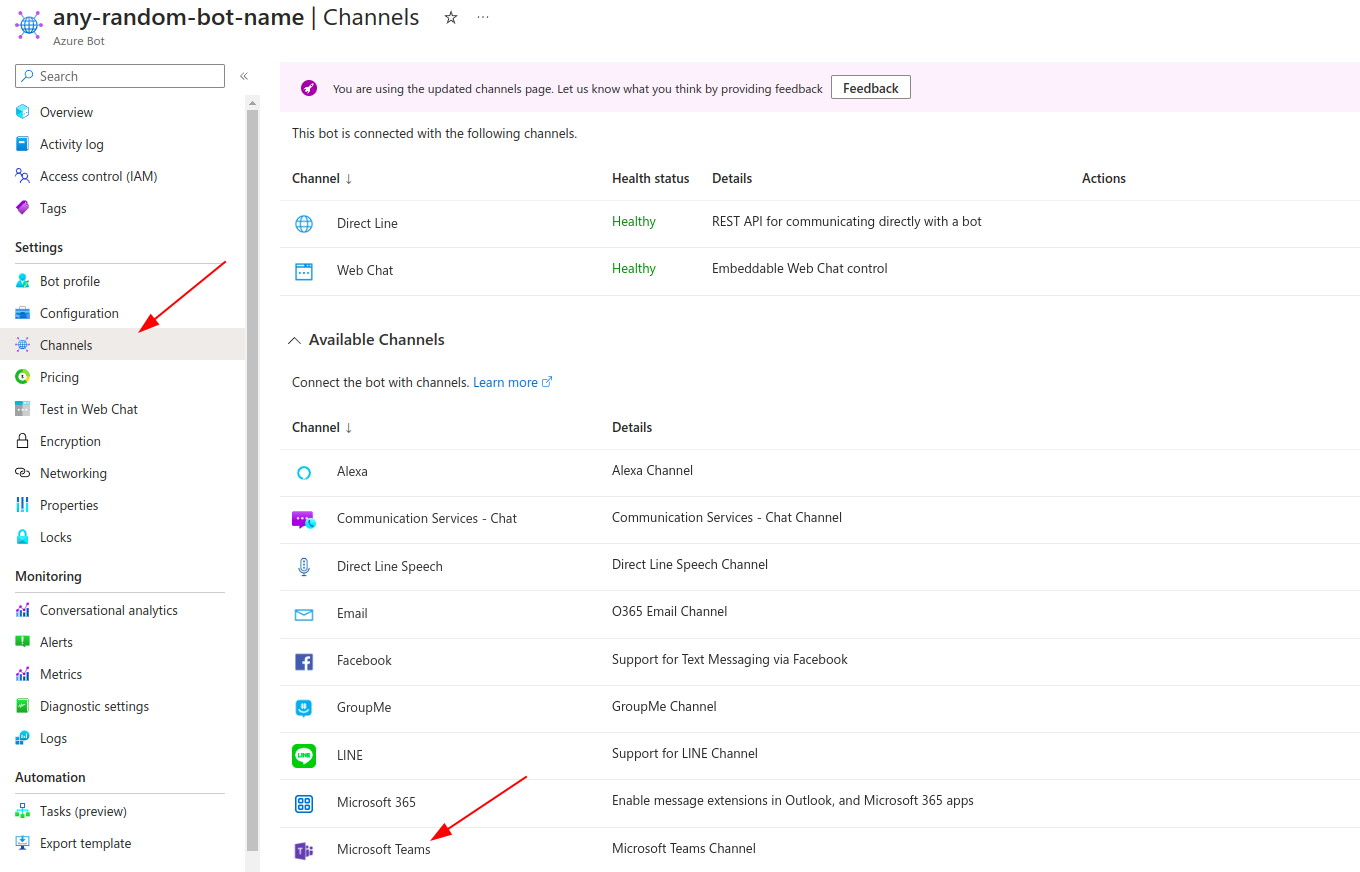Click the "GroupMe Channel" details text
This screenshot has height=872, width=1360.
coord(664,706)
